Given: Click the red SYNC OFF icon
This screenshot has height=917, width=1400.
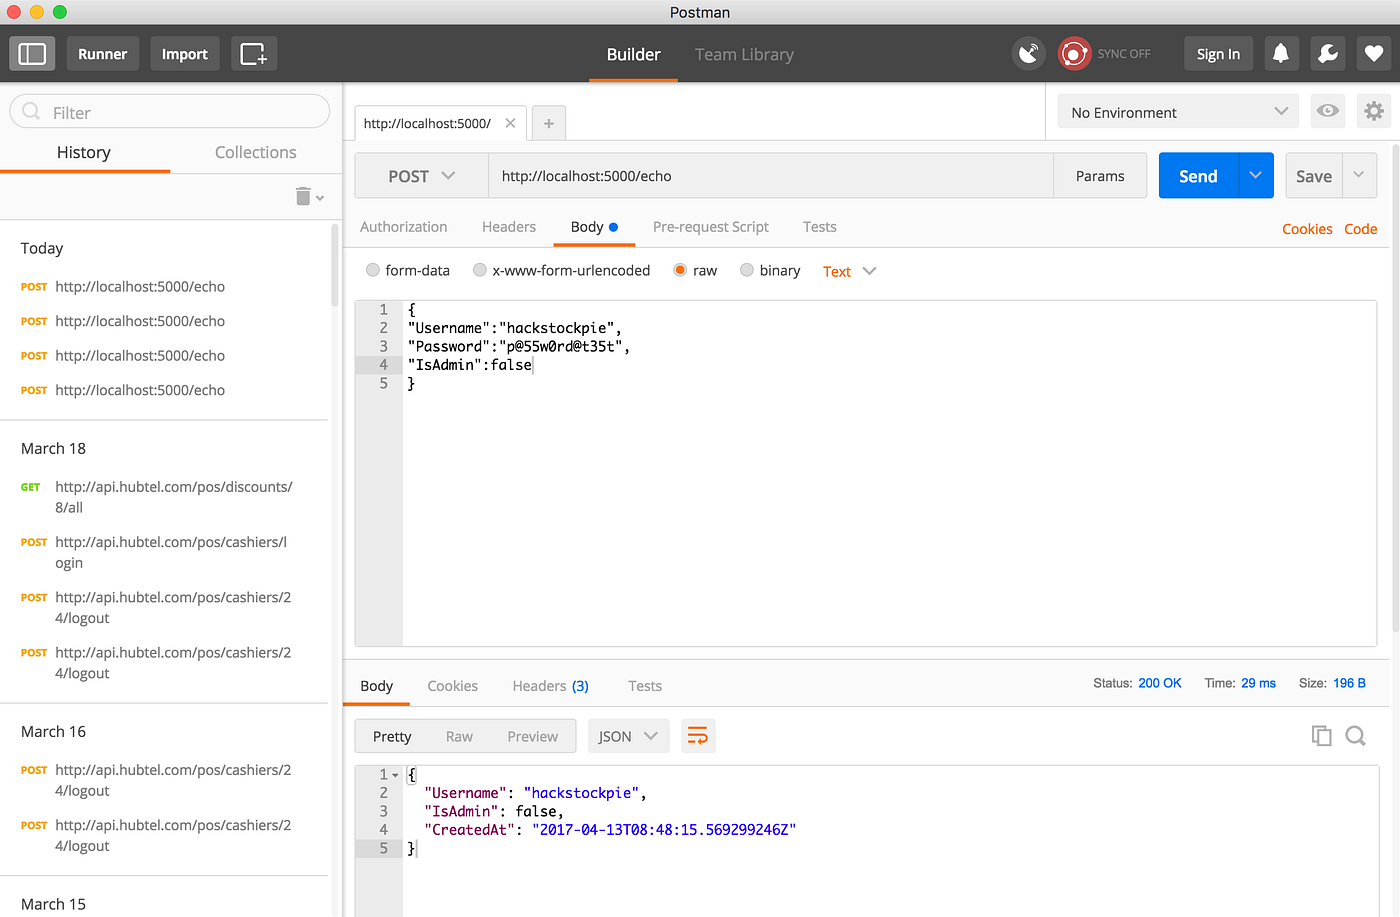Looking at the screenshot, I should [x=1074, y=53].
